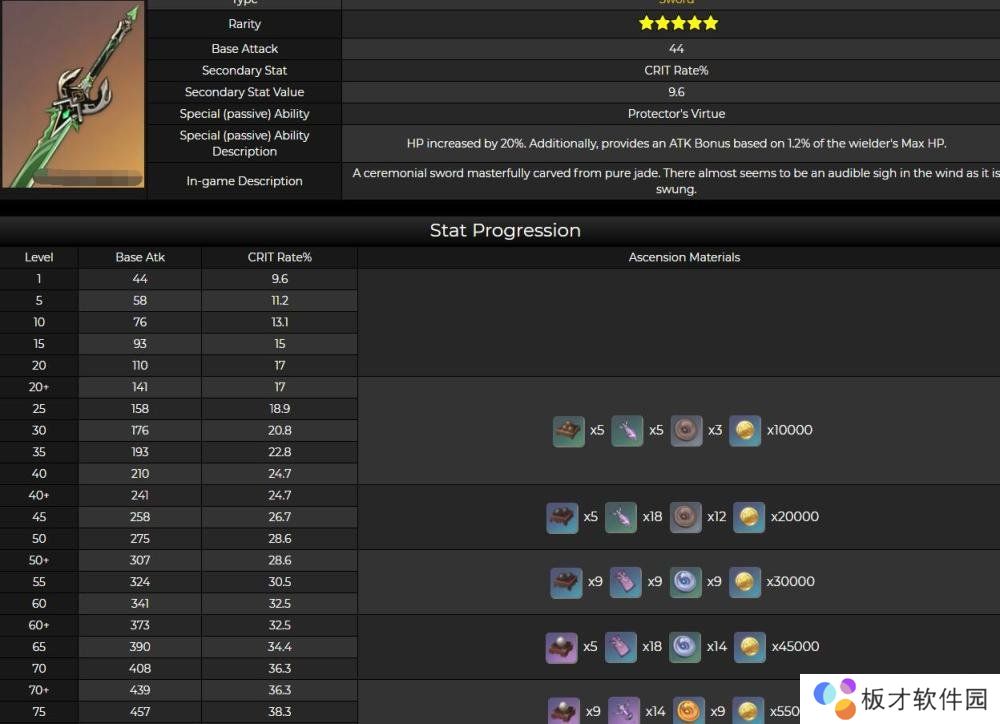1000x724 pixels.
Task: Click the CRIT Rate% column header
Action: pyautogui.click(x=280, y=257)
